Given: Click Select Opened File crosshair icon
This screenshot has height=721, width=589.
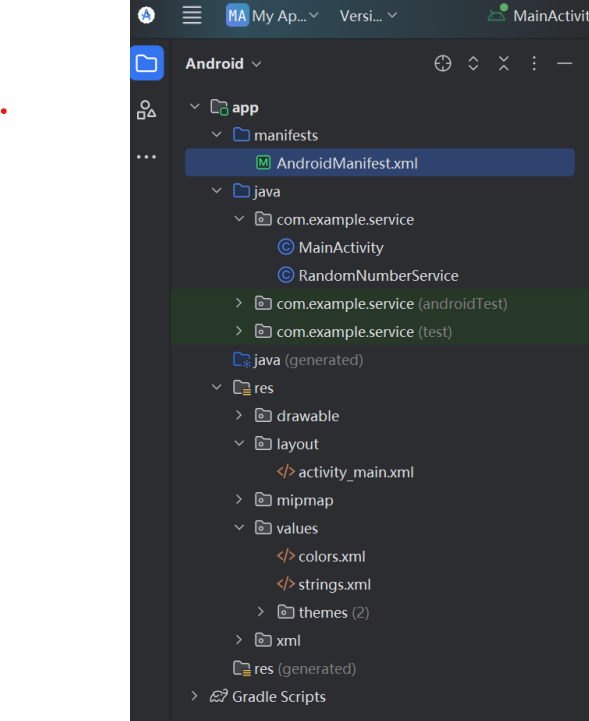Looking at the screenshot, I should tap(443, 63).
